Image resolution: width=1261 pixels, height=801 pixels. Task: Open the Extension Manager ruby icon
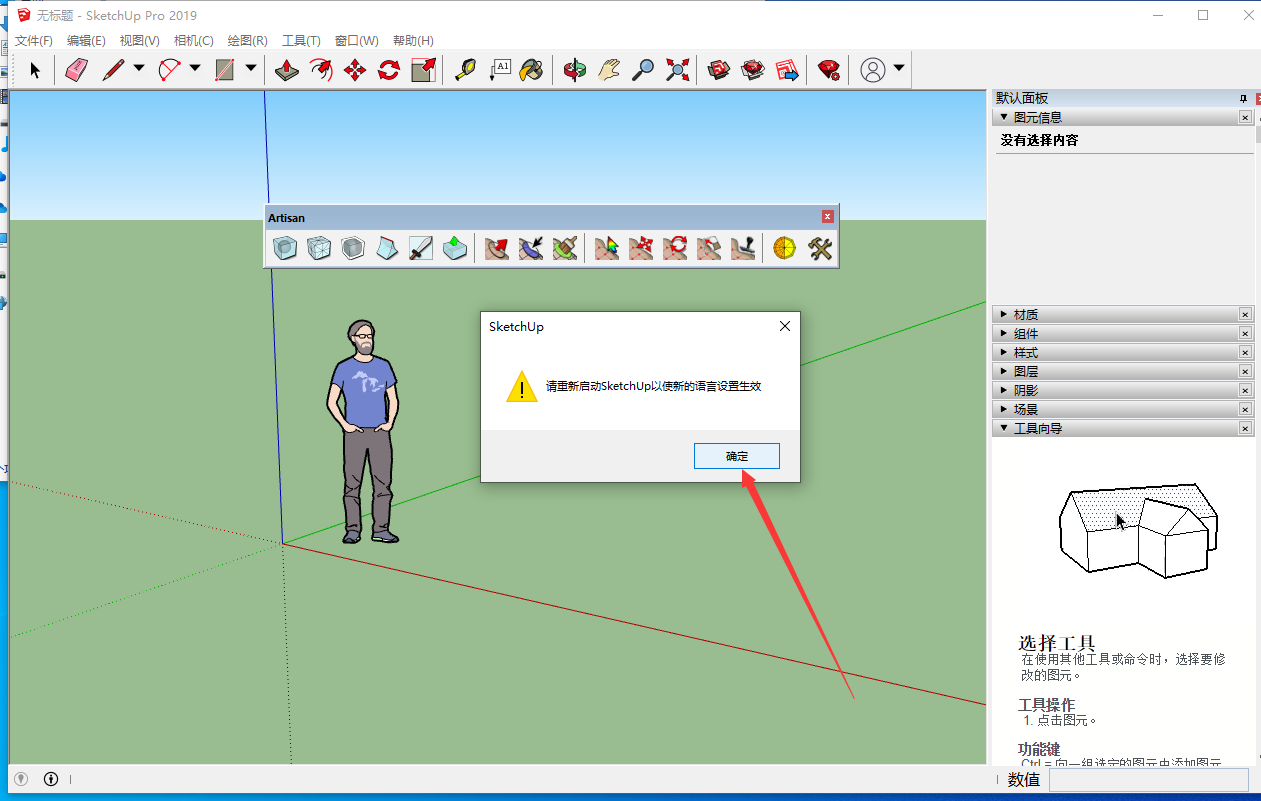point(828,69)
